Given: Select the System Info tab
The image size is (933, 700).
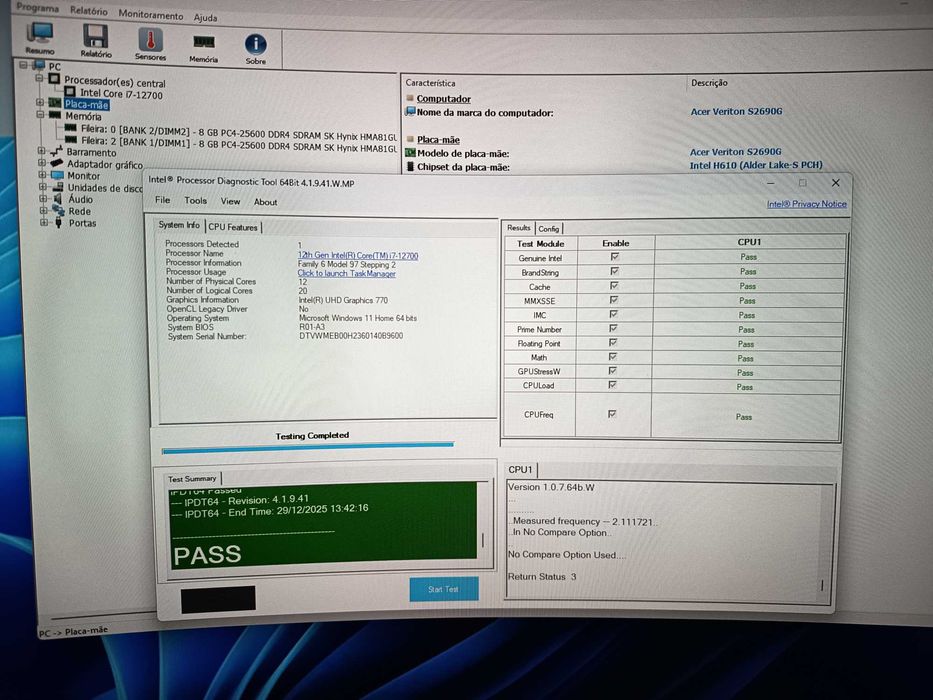Looking at the screenshot, I should (179, 224).
